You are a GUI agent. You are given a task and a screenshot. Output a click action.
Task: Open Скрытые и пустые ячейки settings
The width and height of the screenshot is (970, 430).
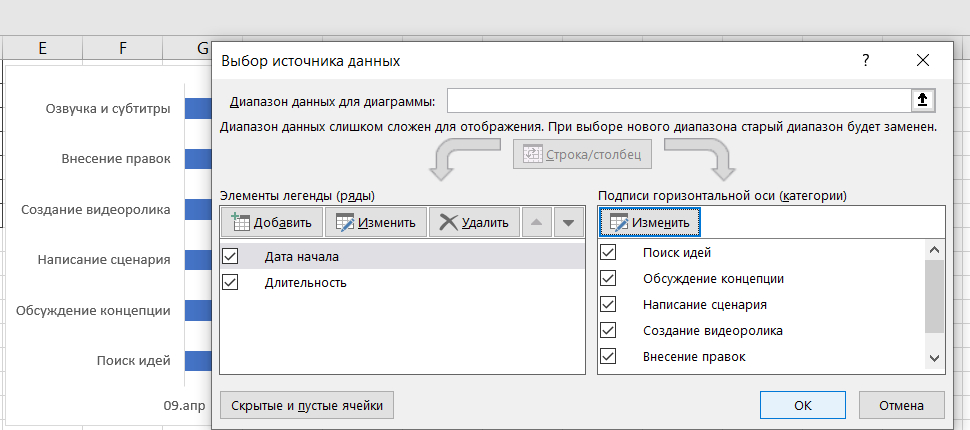(x=307, y=405)
